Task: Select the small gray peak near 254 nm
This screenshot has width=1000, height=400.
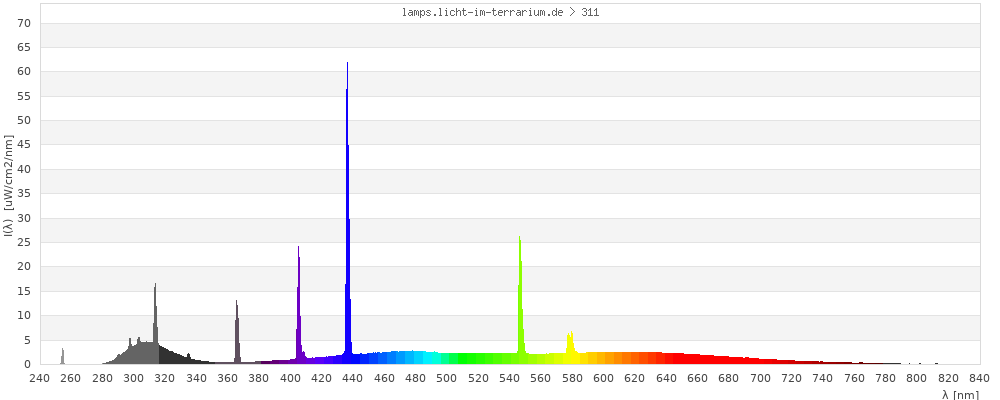Action: point(62,356)
